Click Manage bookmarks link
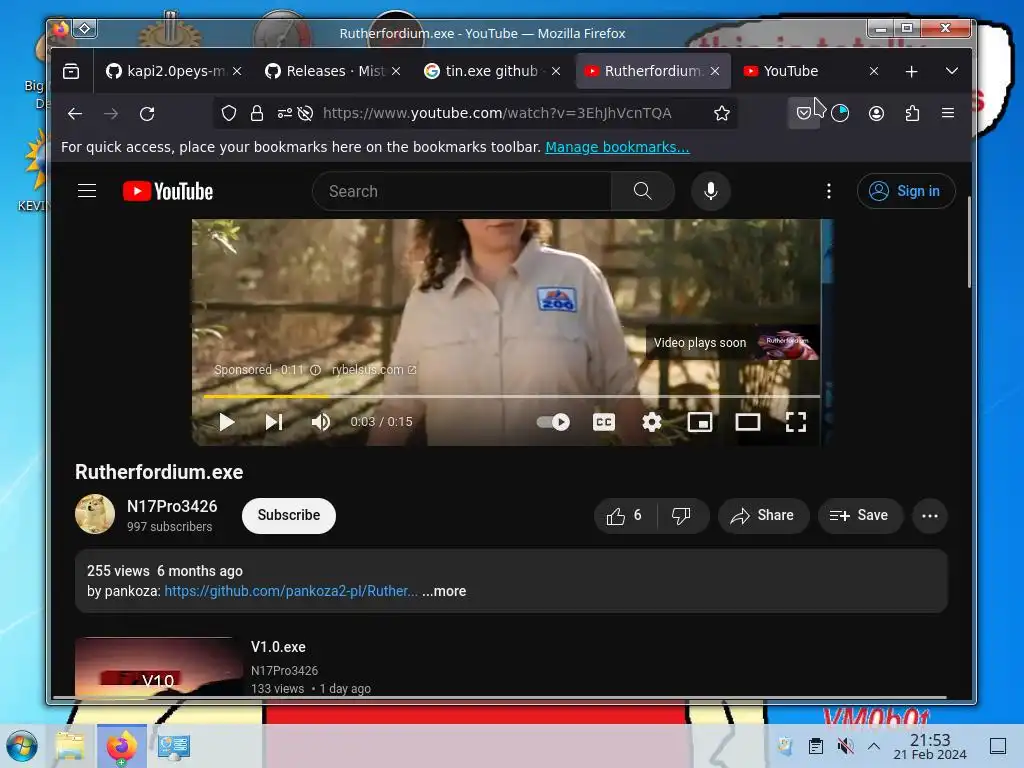This screenshot has height=768, width=1024. point(617,147)
